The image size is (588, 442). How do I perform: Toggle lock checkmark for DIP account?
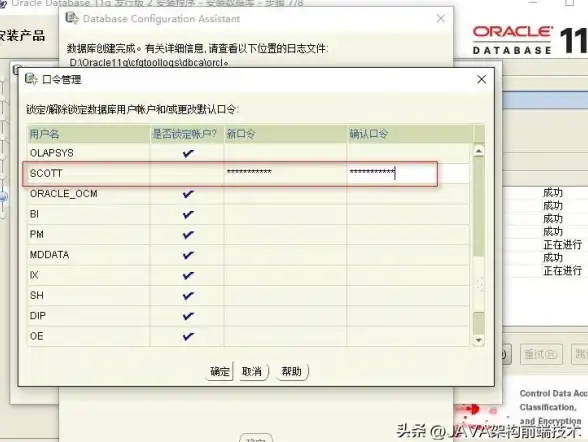click(x=188, y=316)
